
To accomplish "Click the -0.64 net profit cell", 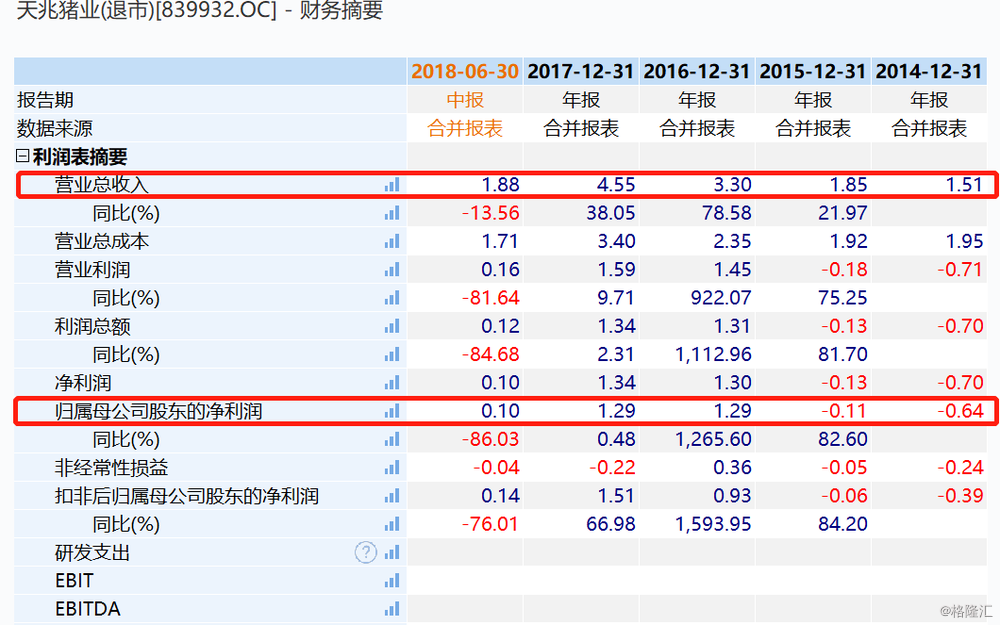I will (x=960, y=411).
